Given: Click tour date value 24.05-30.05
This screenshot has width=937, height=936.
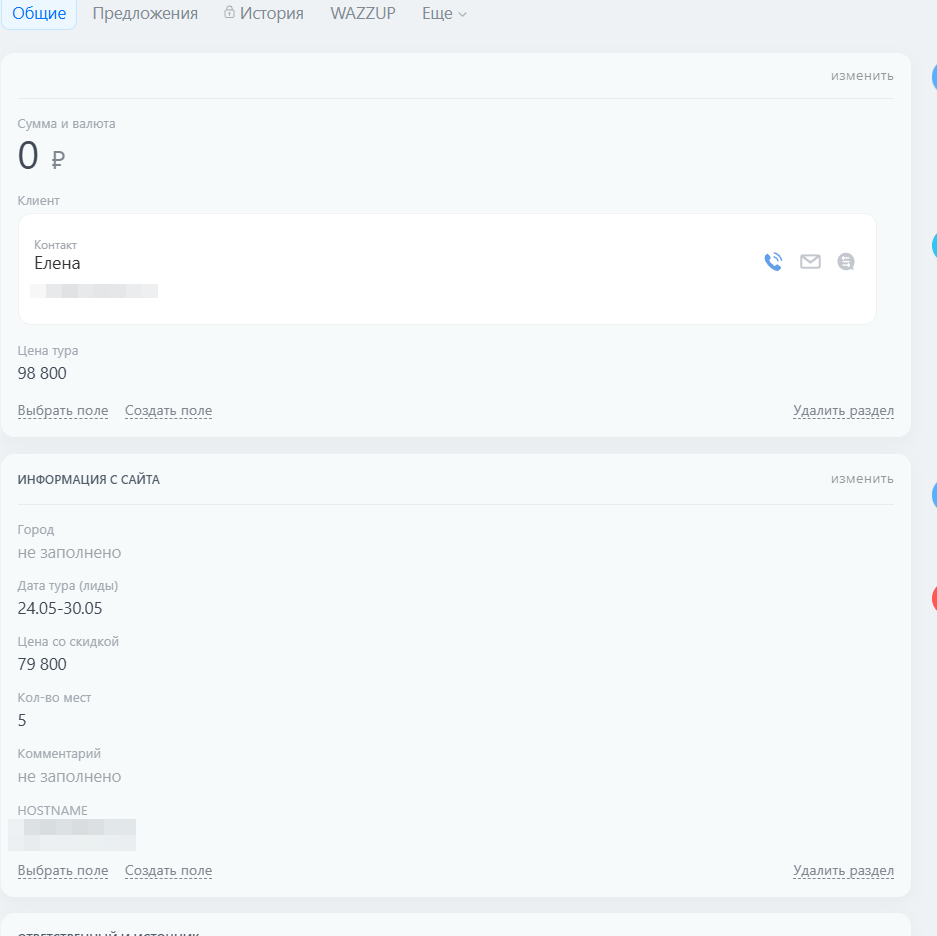Looking at the screenshot, I should 60,608.
